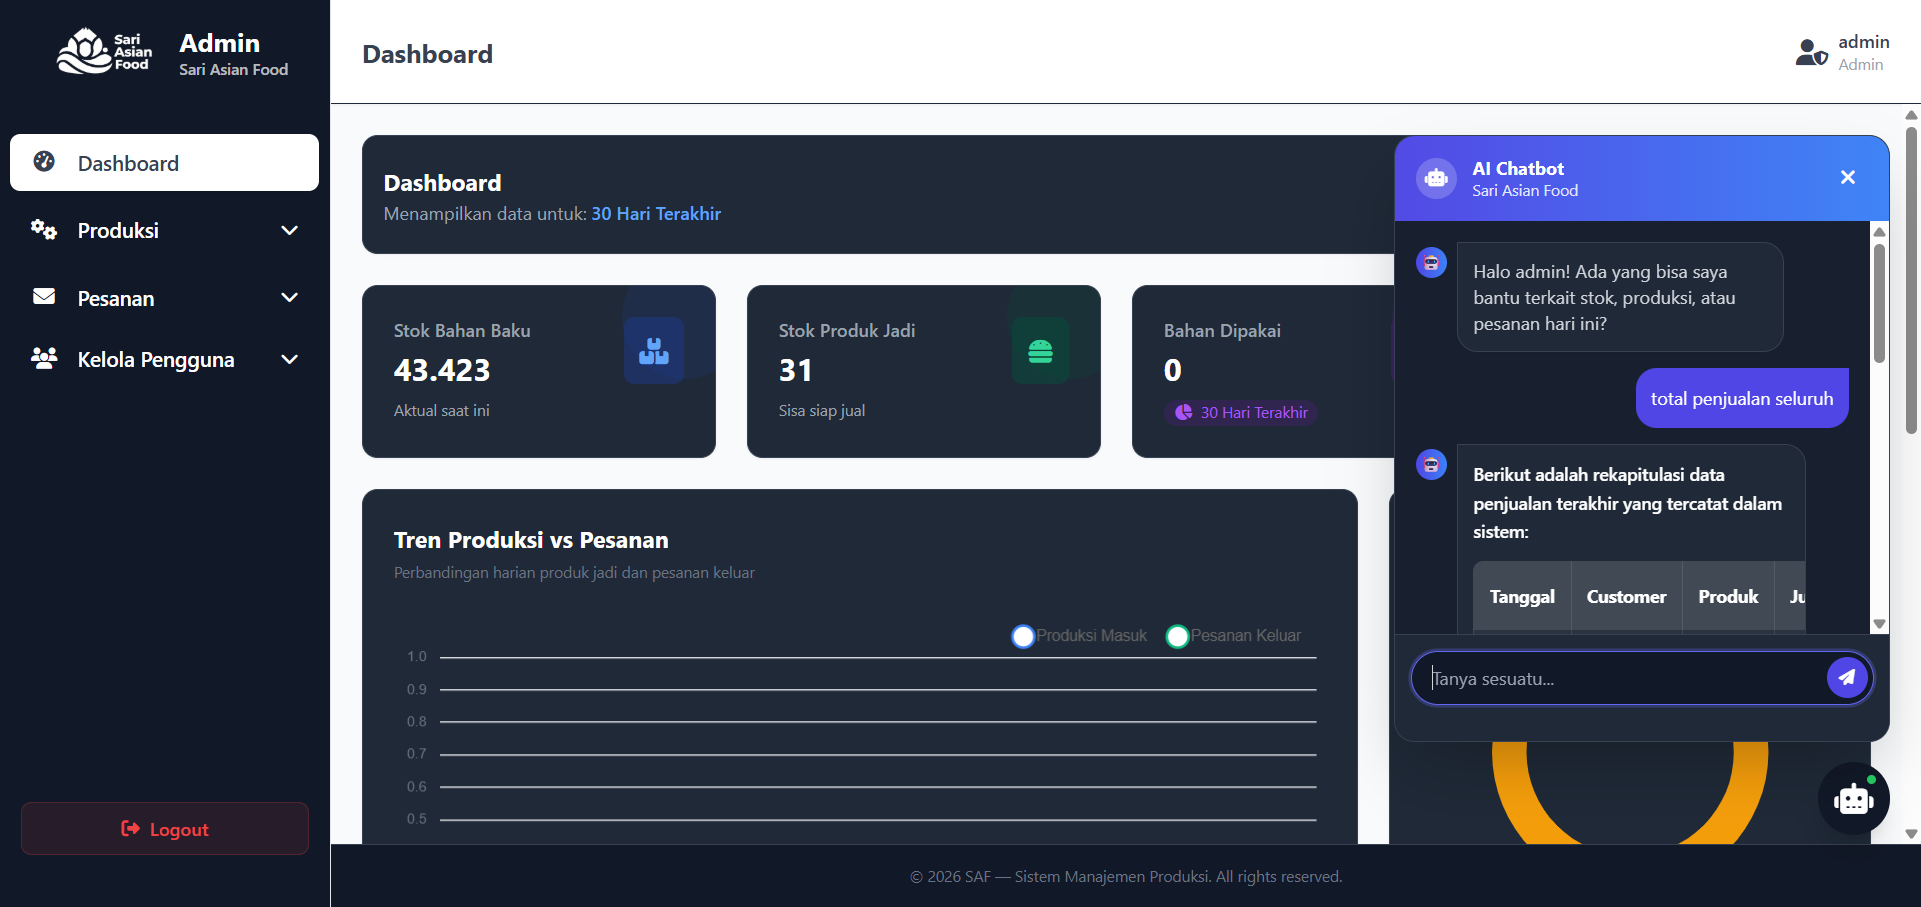Click the Logout button
This screenshot has height=907, width=1921.
165,828
